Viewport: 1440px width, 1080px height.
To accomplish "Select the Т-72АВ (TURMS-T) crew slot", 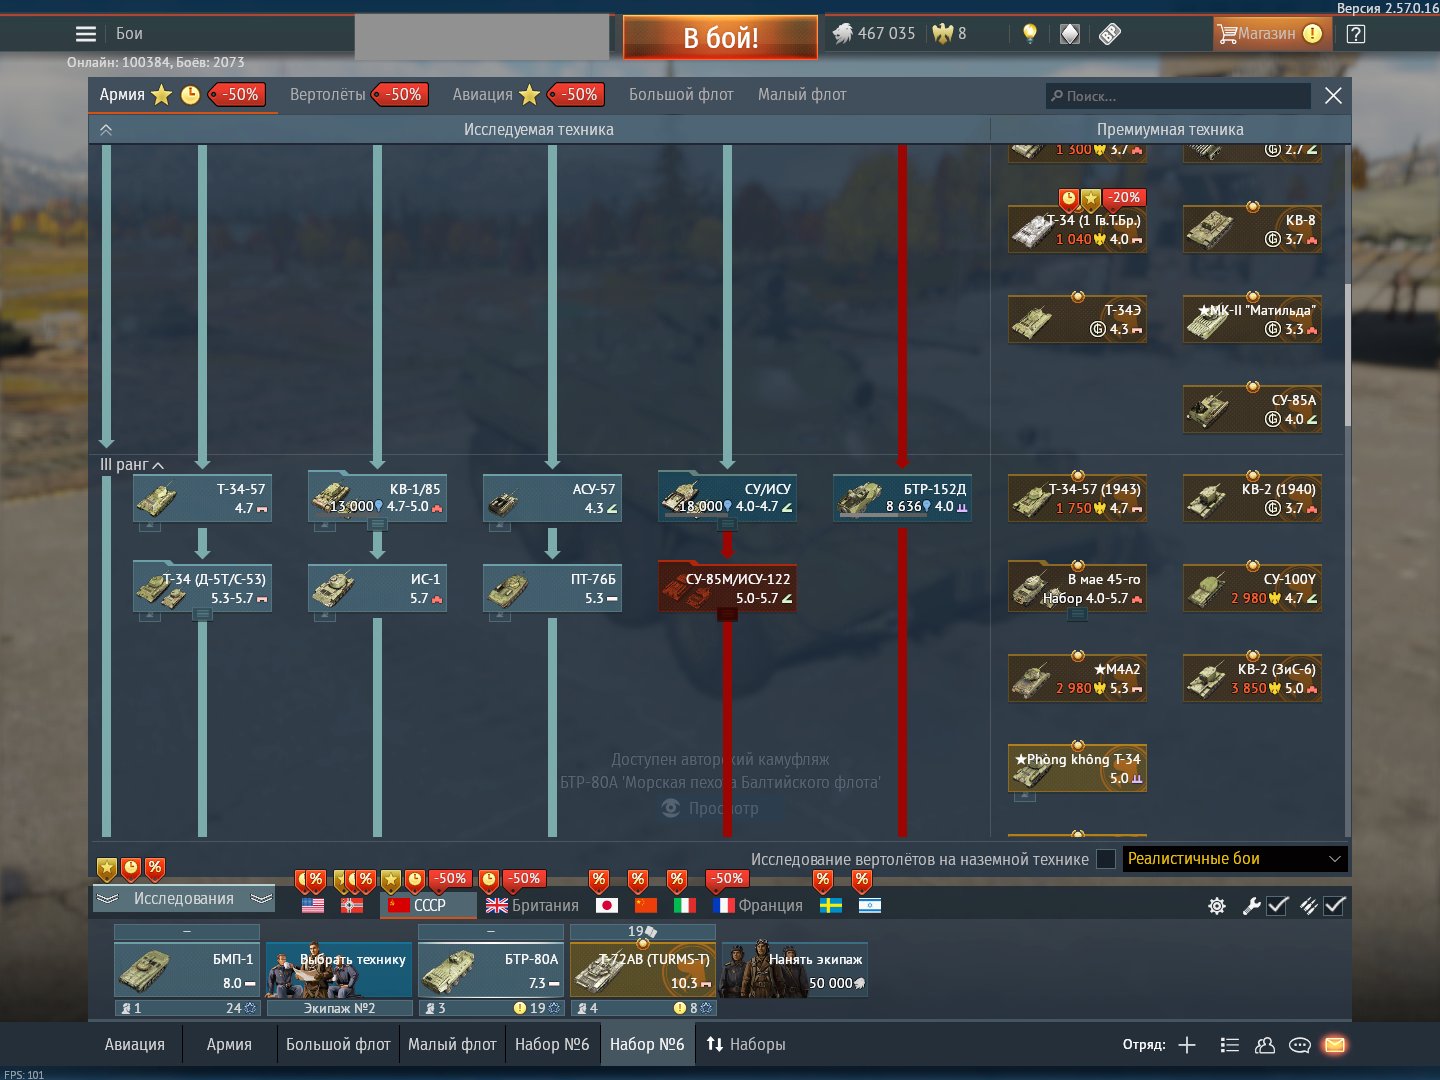I will (643, 970).
